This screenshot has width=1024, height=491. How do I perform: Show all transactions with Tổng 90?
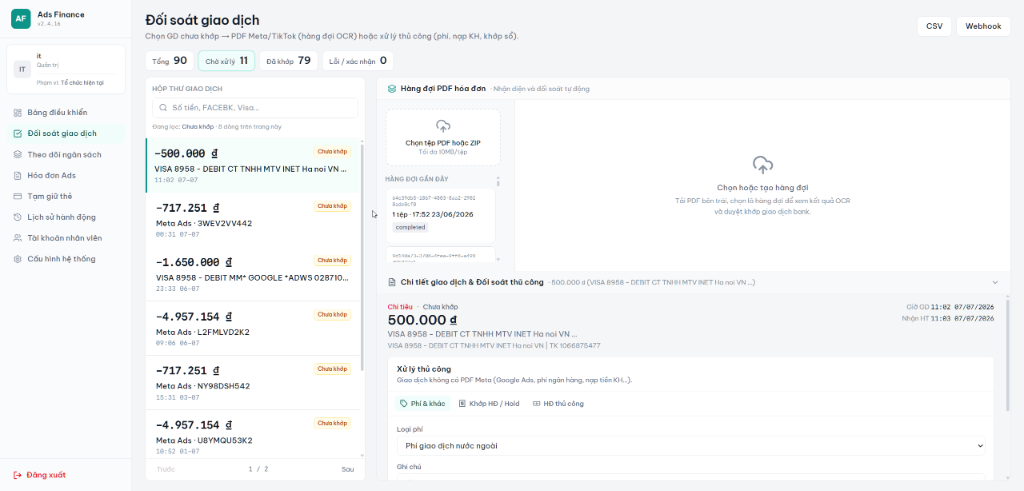point(170,61)
